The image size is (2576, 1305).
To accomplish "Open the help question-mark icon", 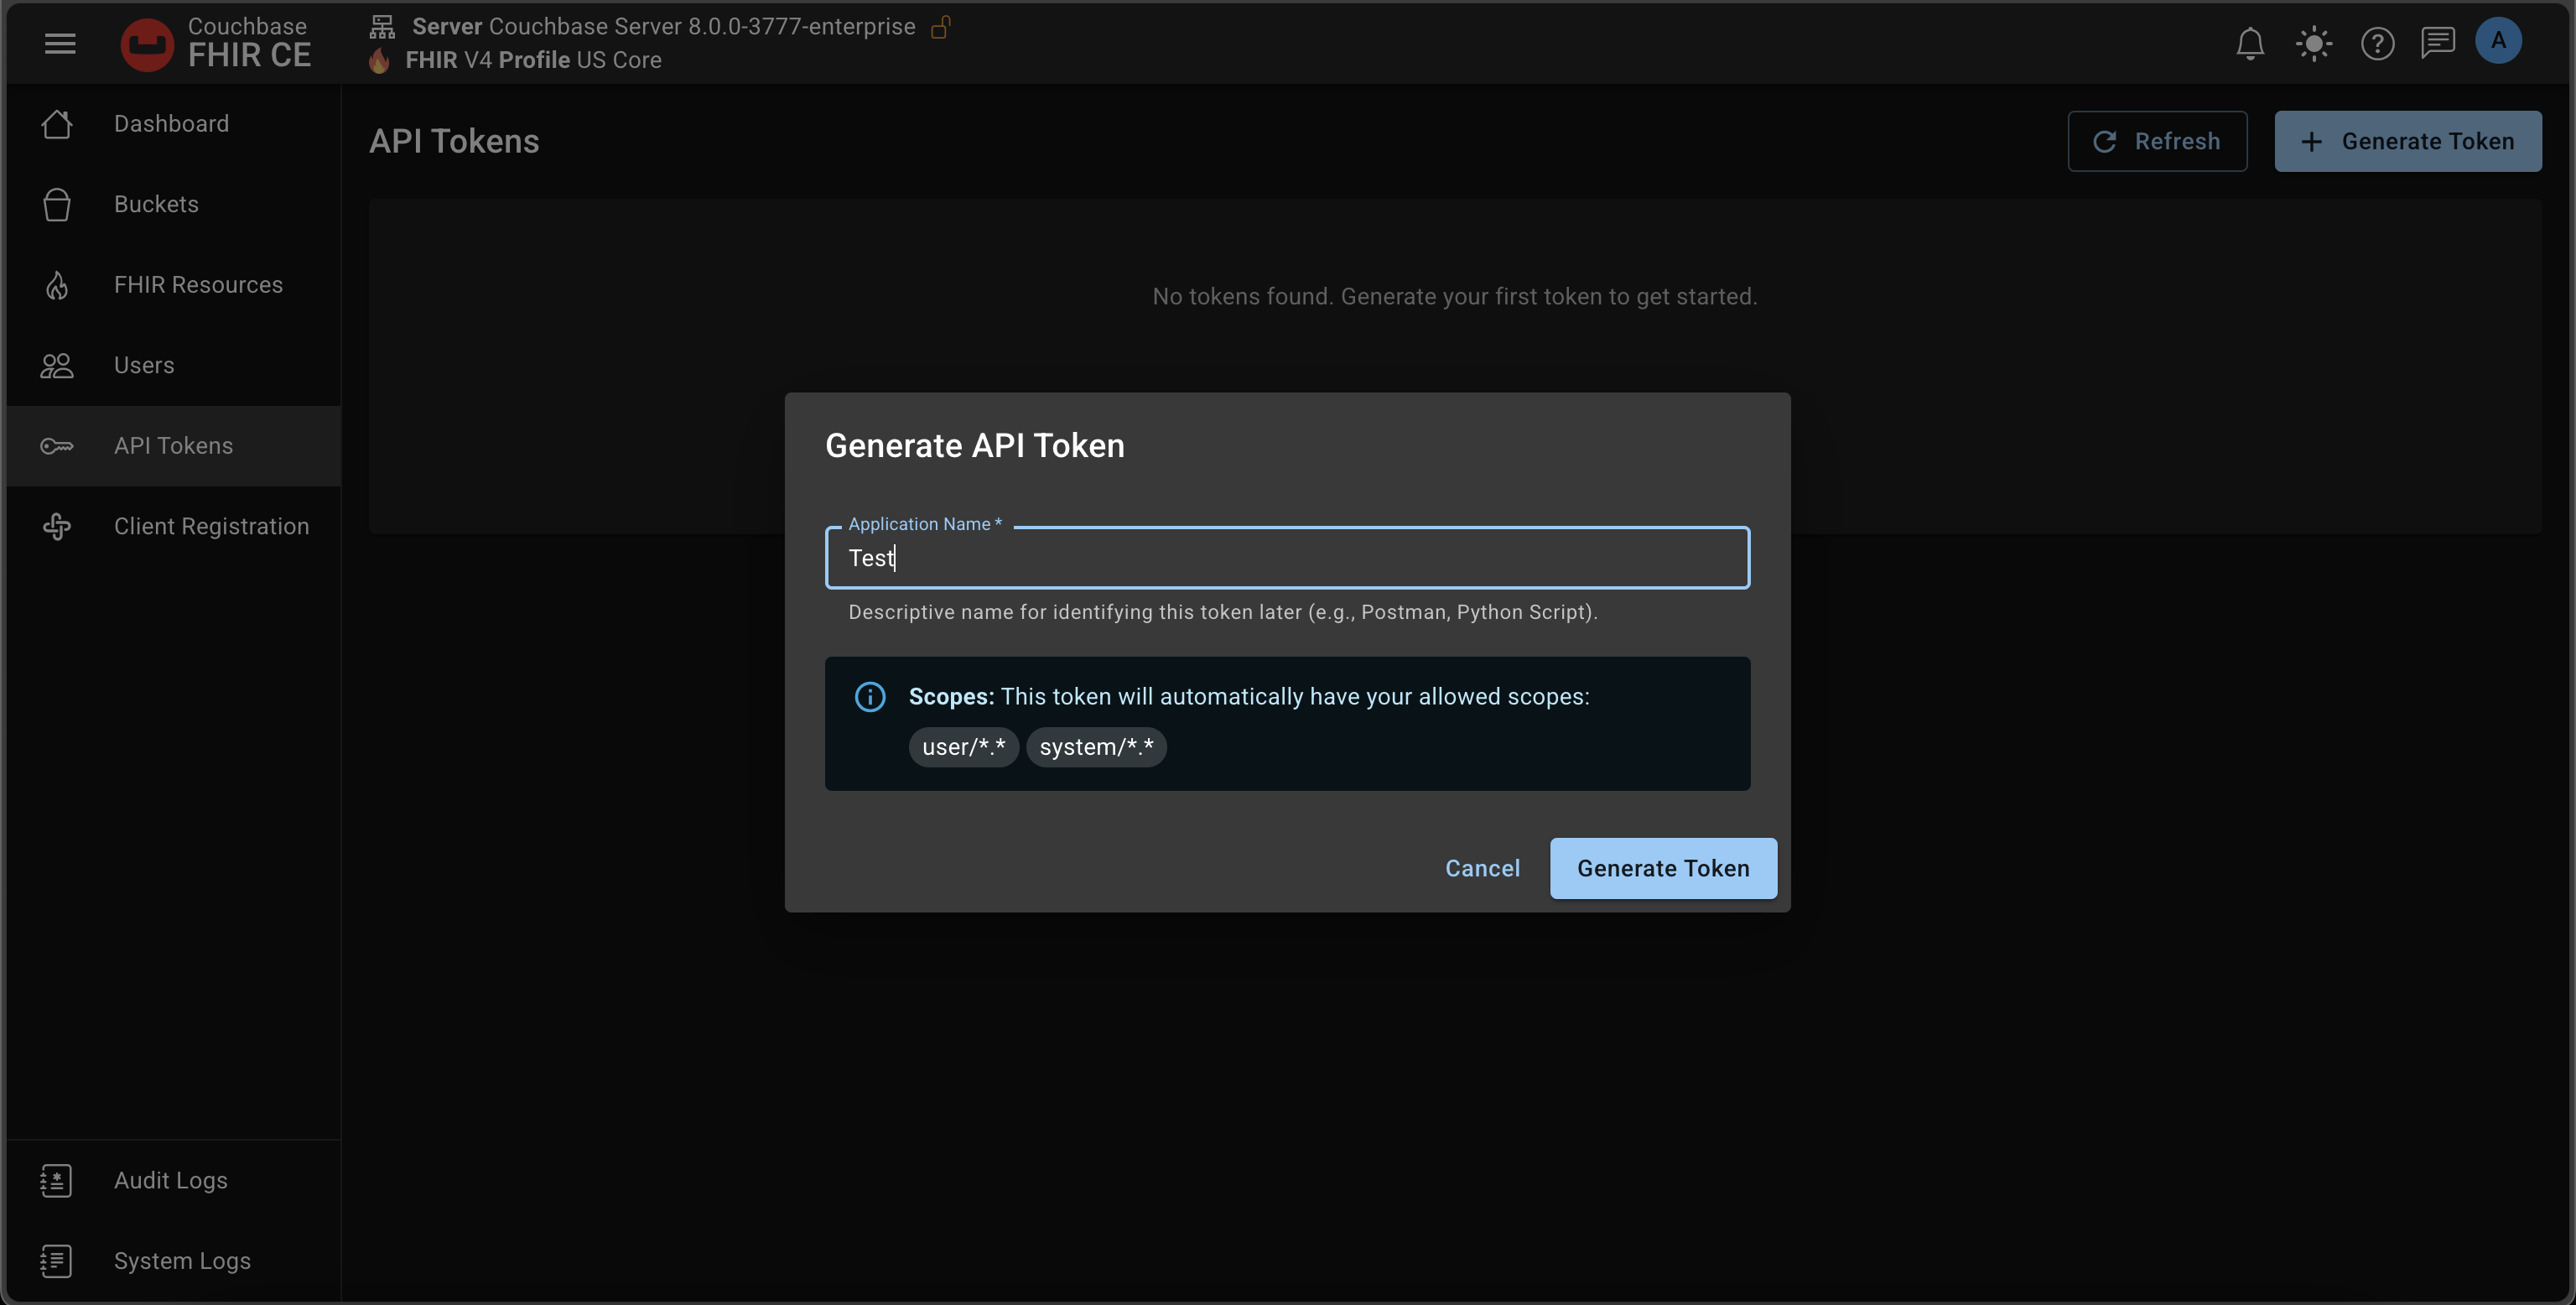I will [2377, 43].
